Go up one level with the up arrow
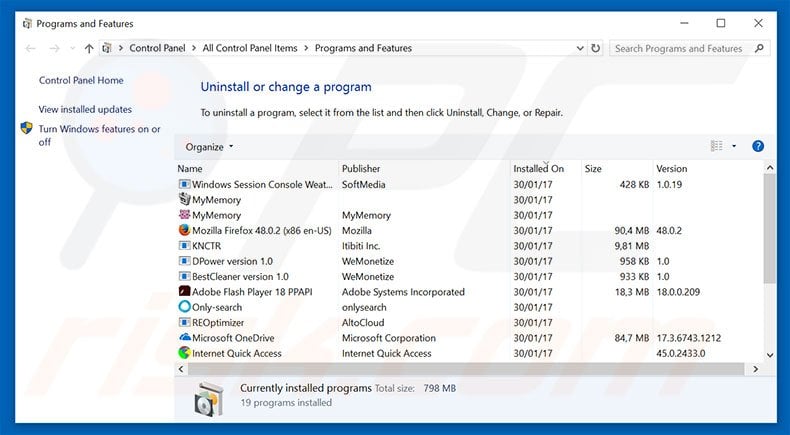This screenshot has height=435, width=790. pyautogui.click(x=89, y=48)
